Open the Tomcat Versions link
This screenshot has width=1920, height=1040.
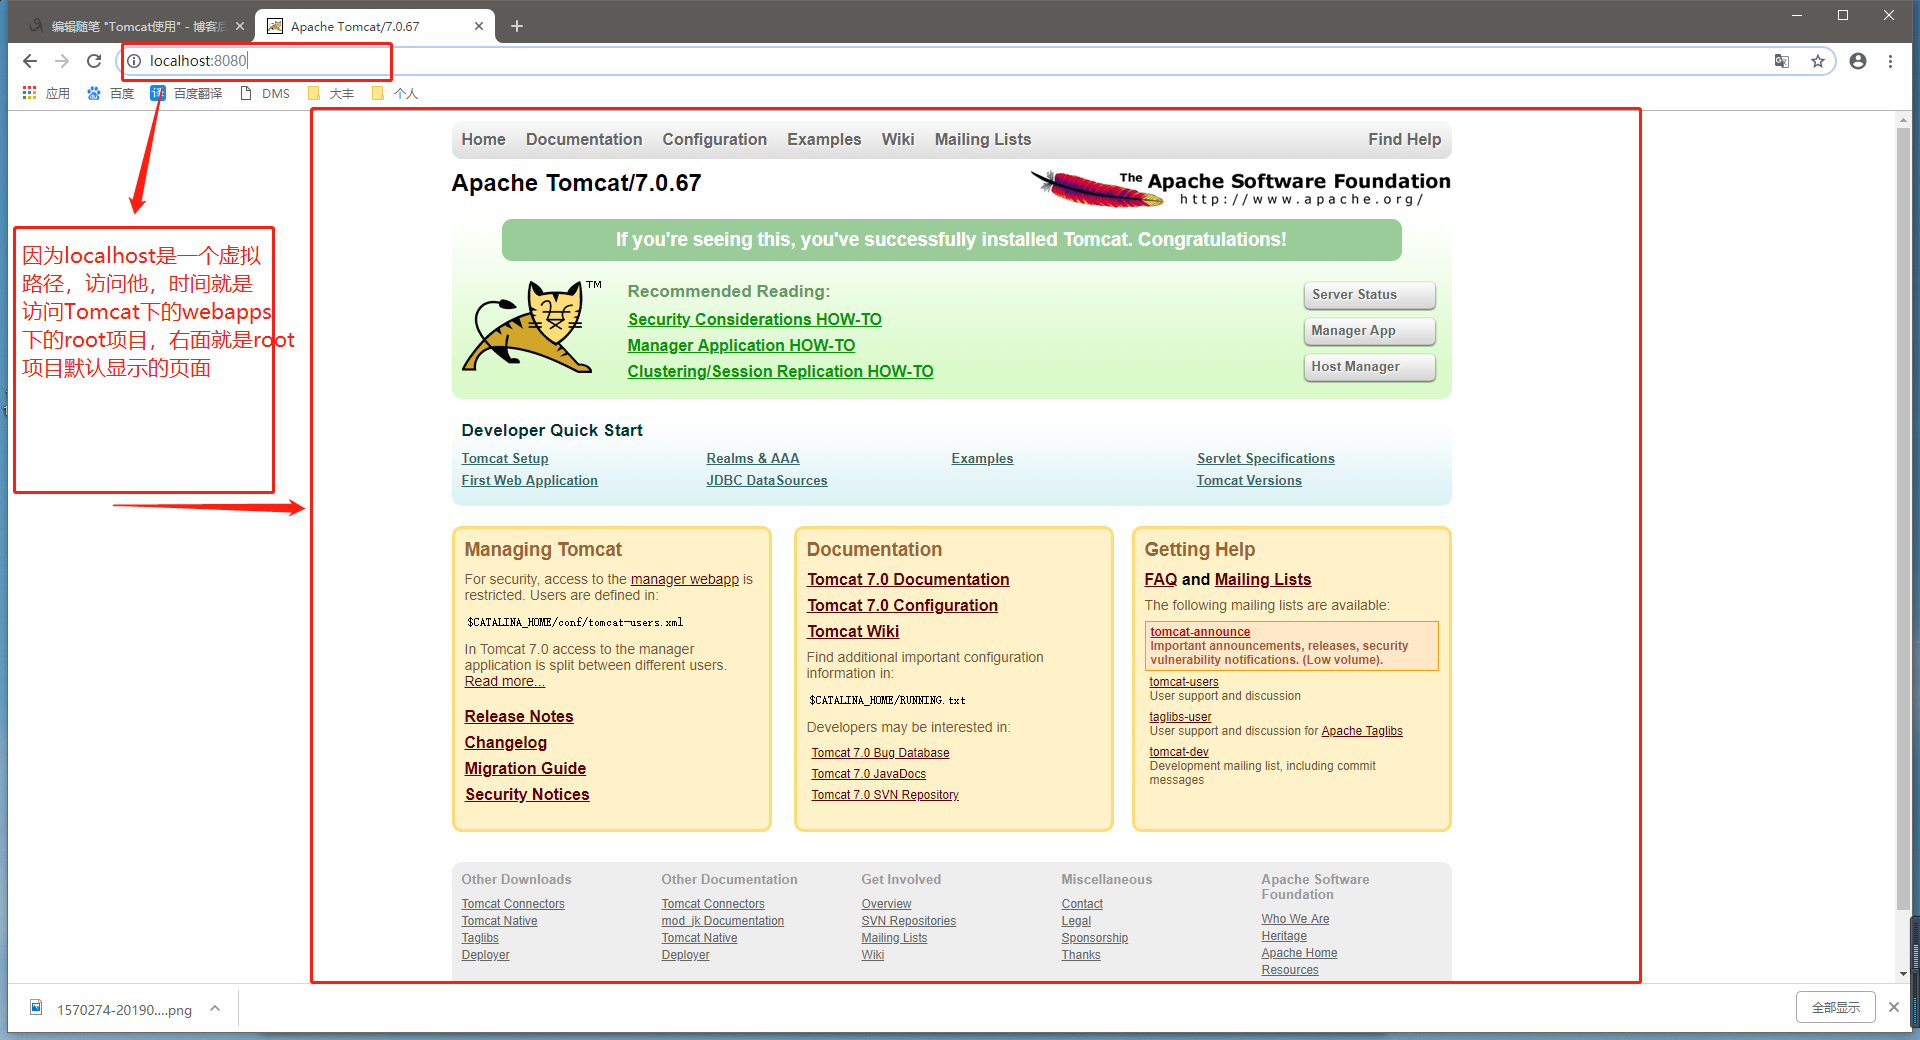[1250, 481]
